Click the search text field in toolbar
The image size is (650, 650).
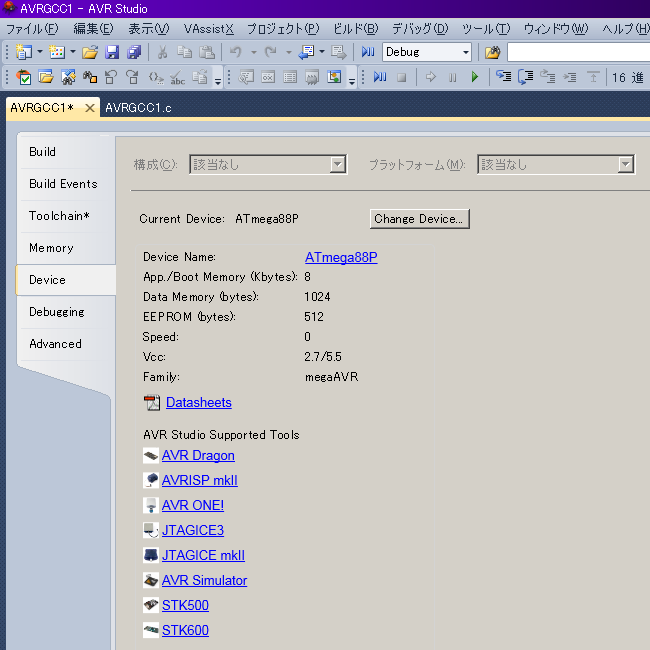point(579,52)
